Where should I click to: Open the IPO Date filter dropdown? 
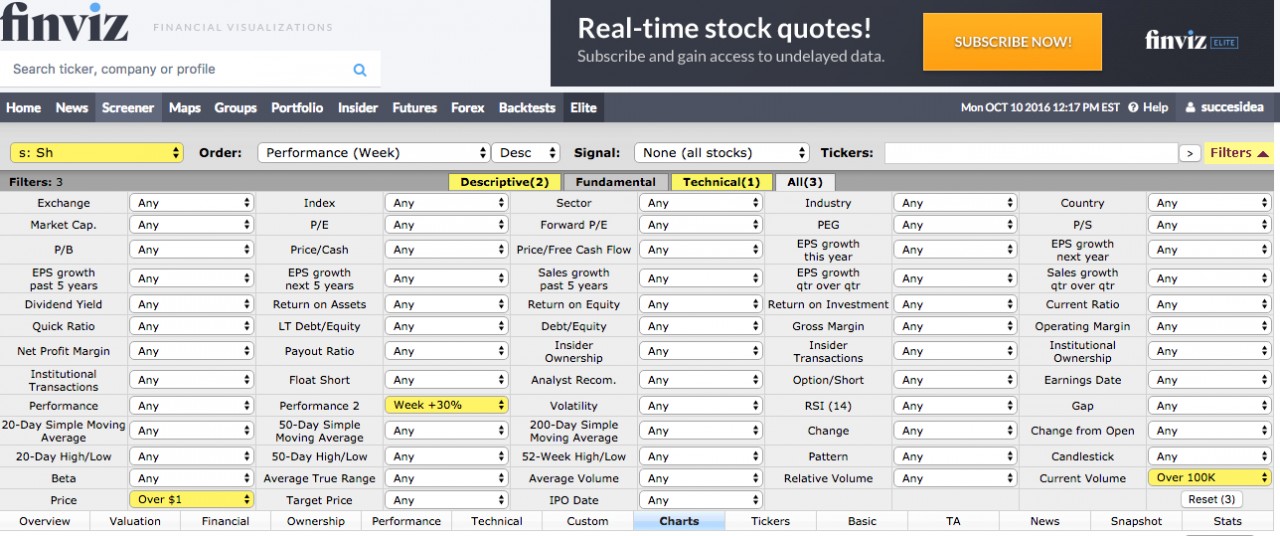click(x=701, y=500)
